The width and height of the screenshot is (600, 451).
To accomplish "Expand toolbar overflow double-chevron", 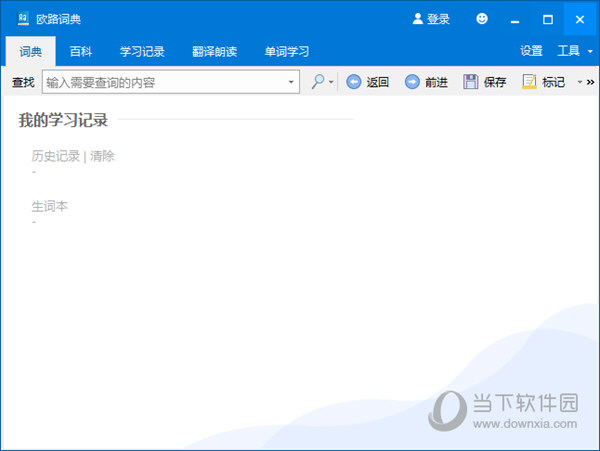I will coord(590,82).
